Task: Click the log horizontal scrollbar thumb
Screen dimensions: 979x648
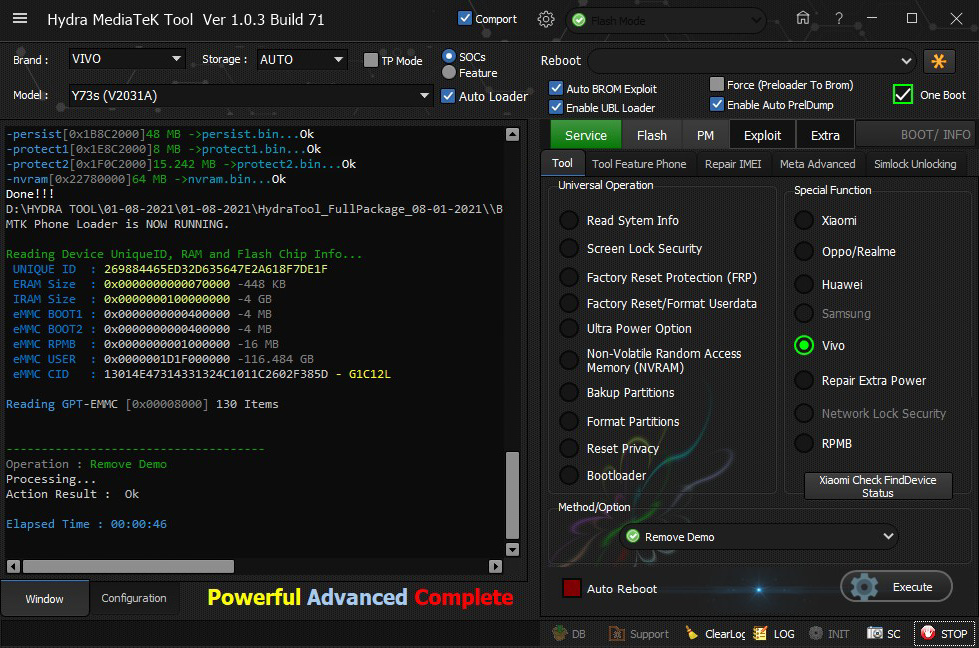Action: [x=129, y=566]
